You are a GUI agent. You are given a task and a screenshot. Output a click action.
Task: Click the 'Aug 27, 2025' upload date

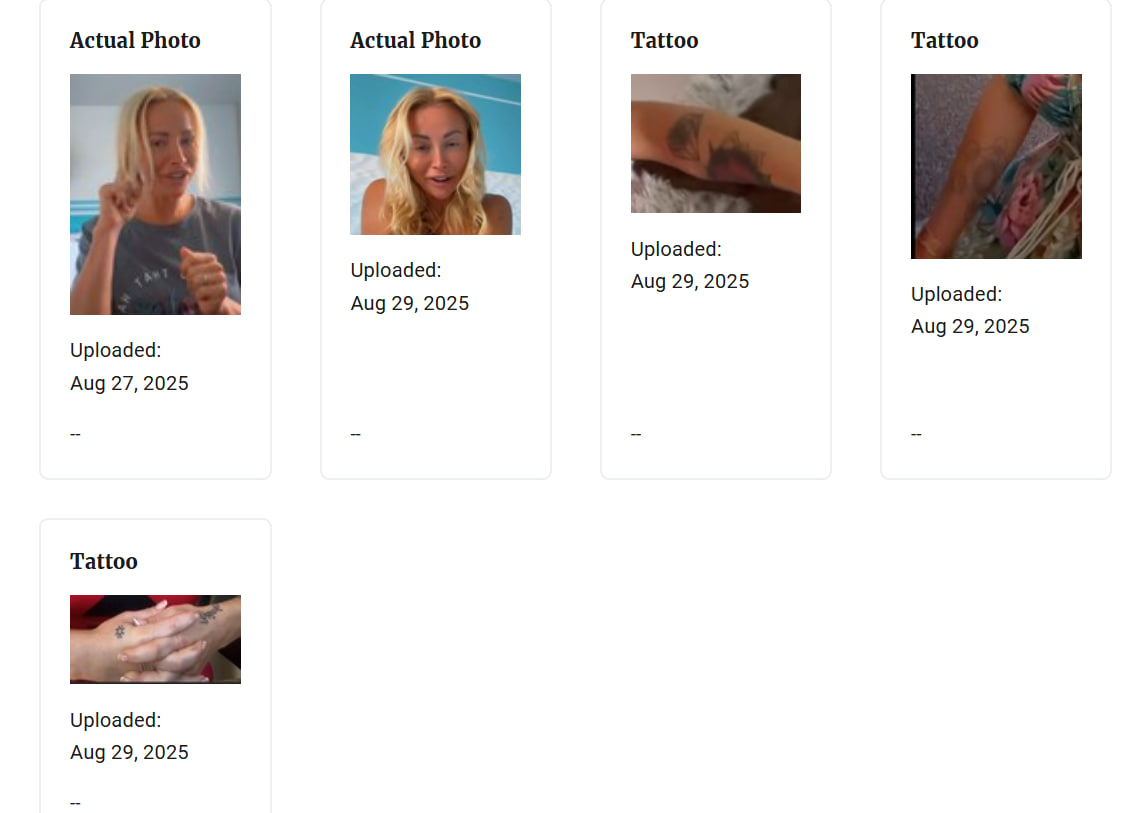click(129, 383)
